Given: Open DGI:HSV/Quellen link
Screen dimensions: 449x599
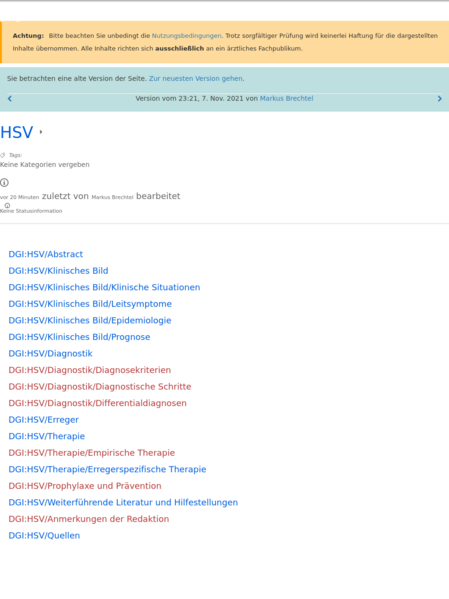Looking at the screenshot, I should click(x=44, y=536).
